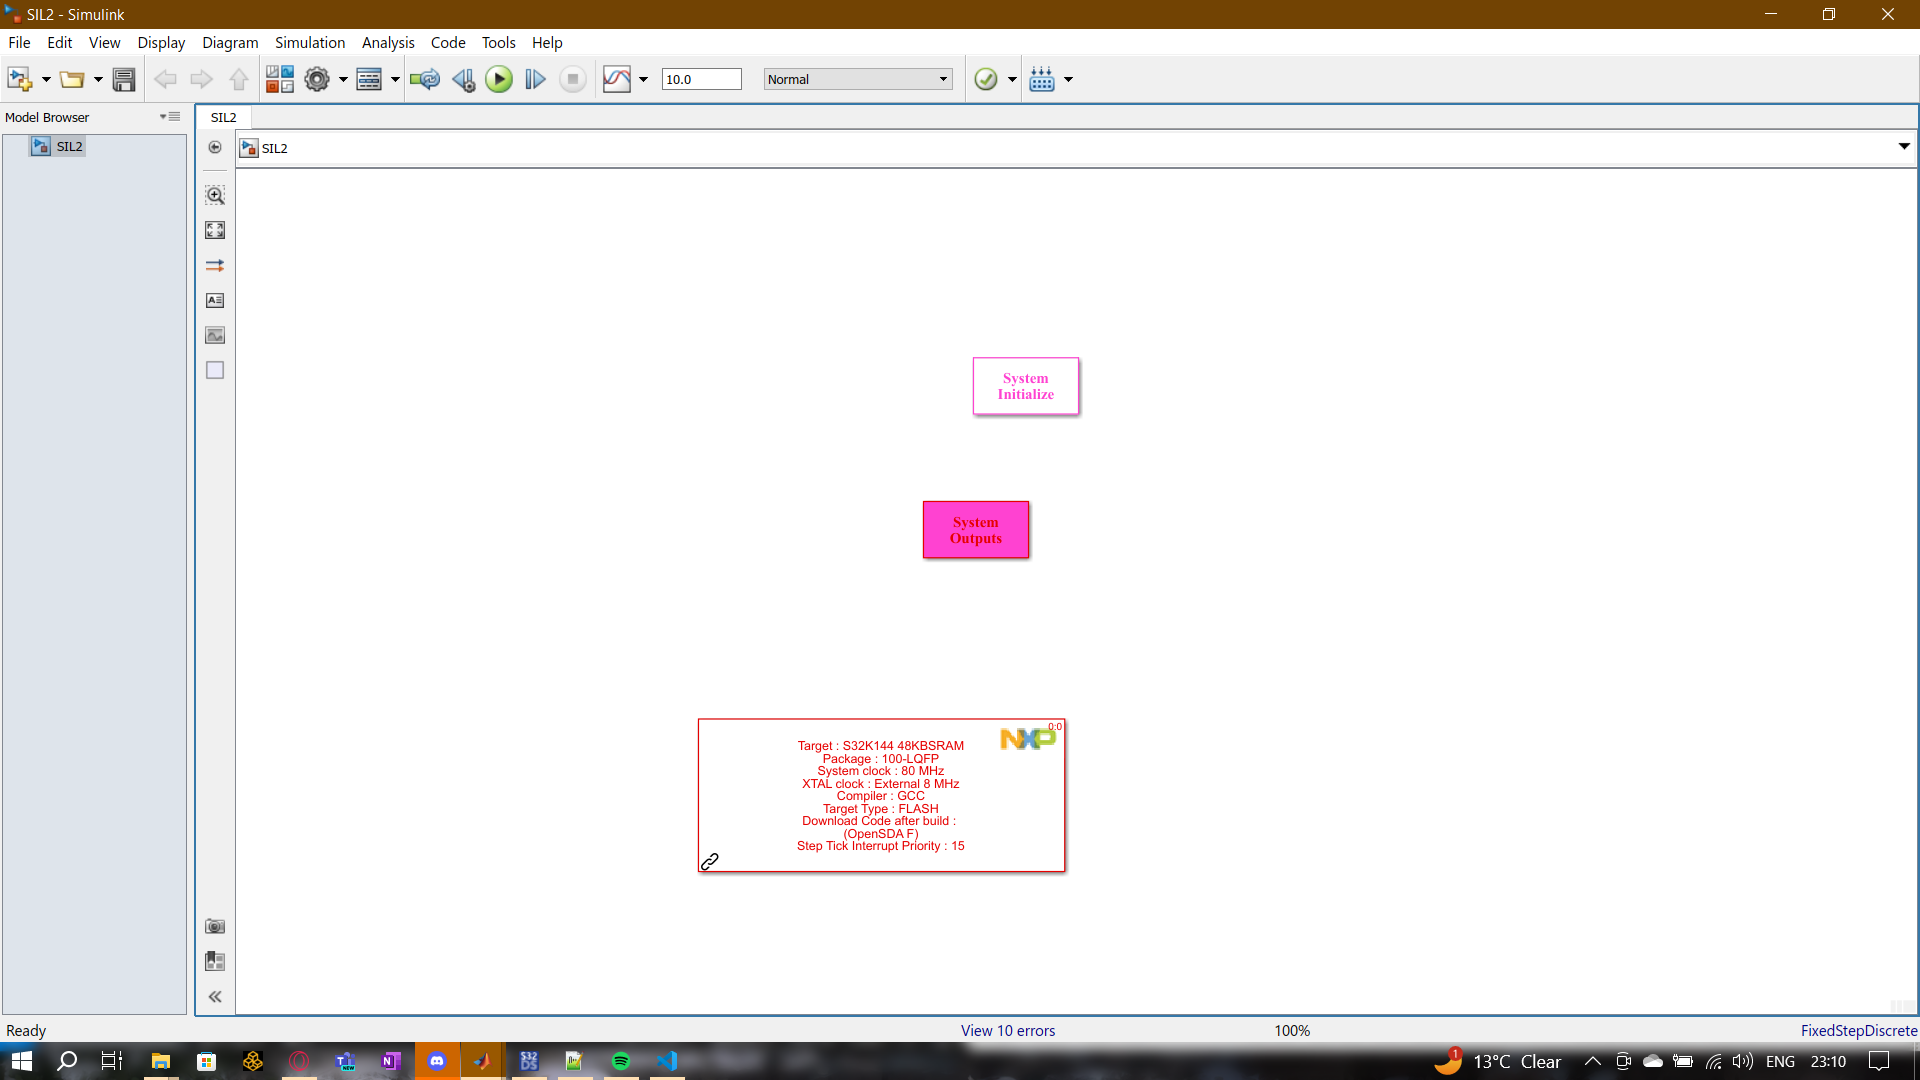1920x1080 pixels.
Task: Select the Zoom tool in the palette
Action: coord(215,195)
